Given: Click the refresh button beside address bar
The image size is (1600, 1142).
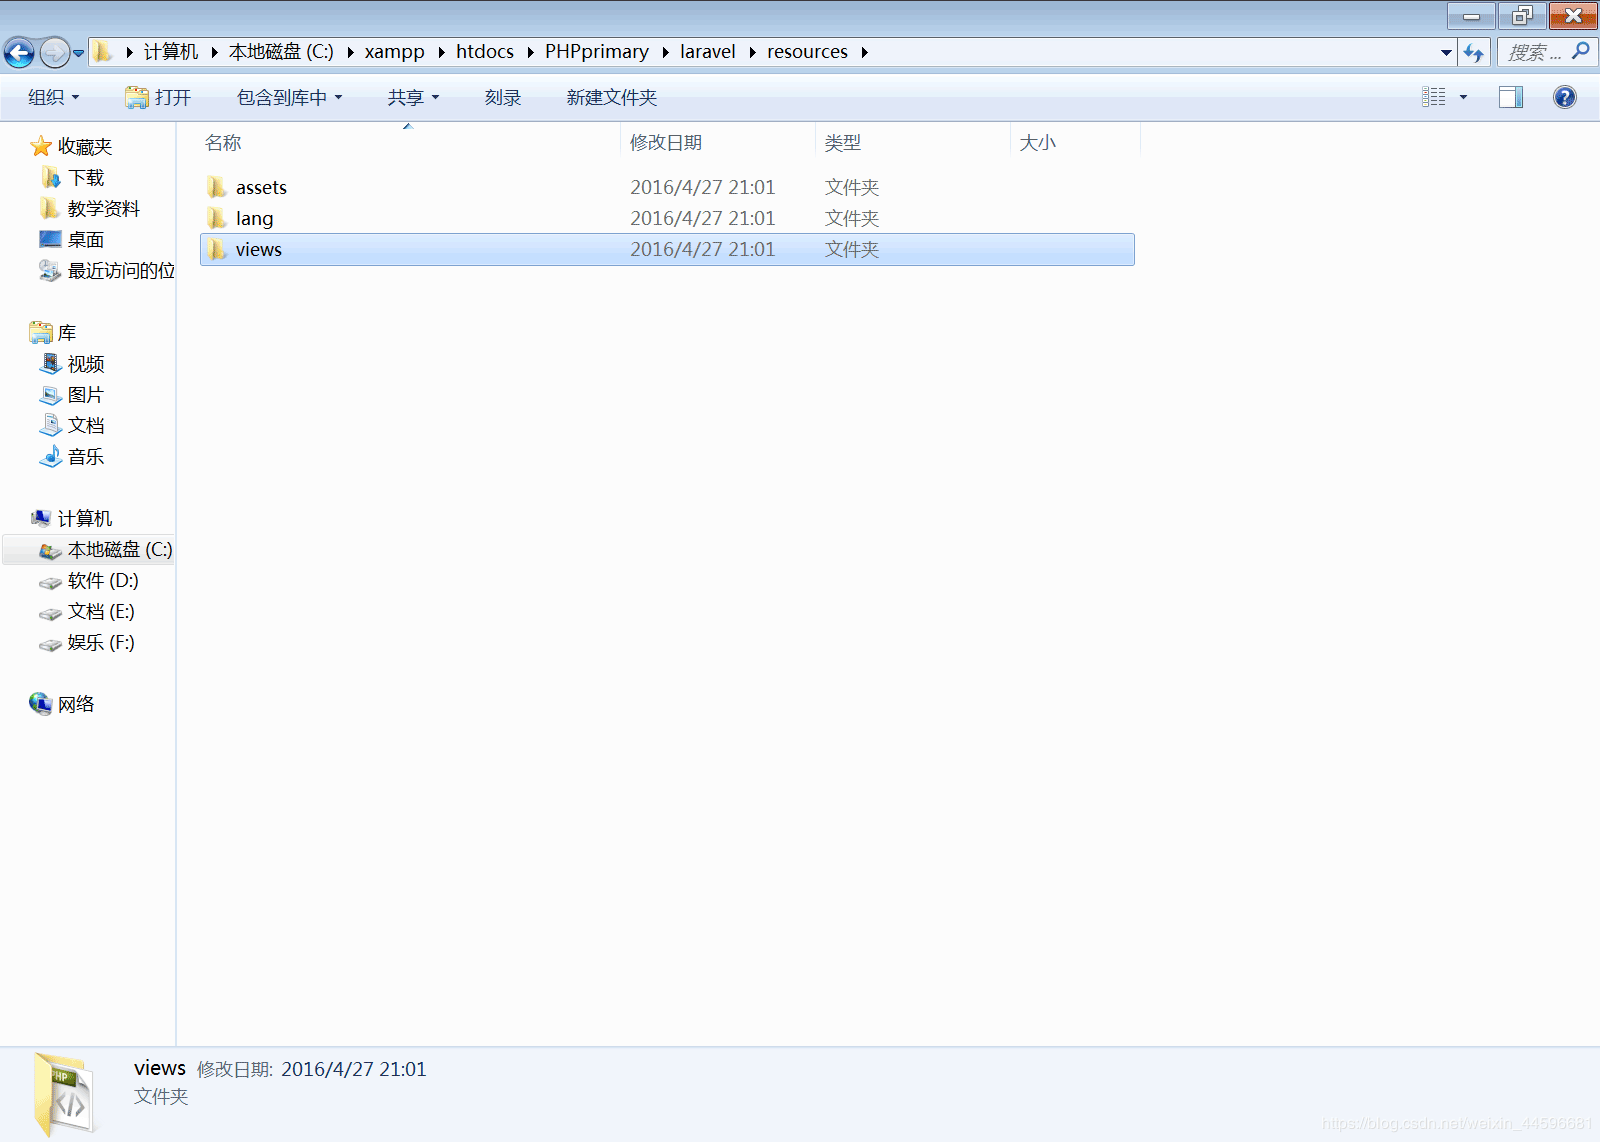Looking at the screenshot, I should [x=1473, y=52].
